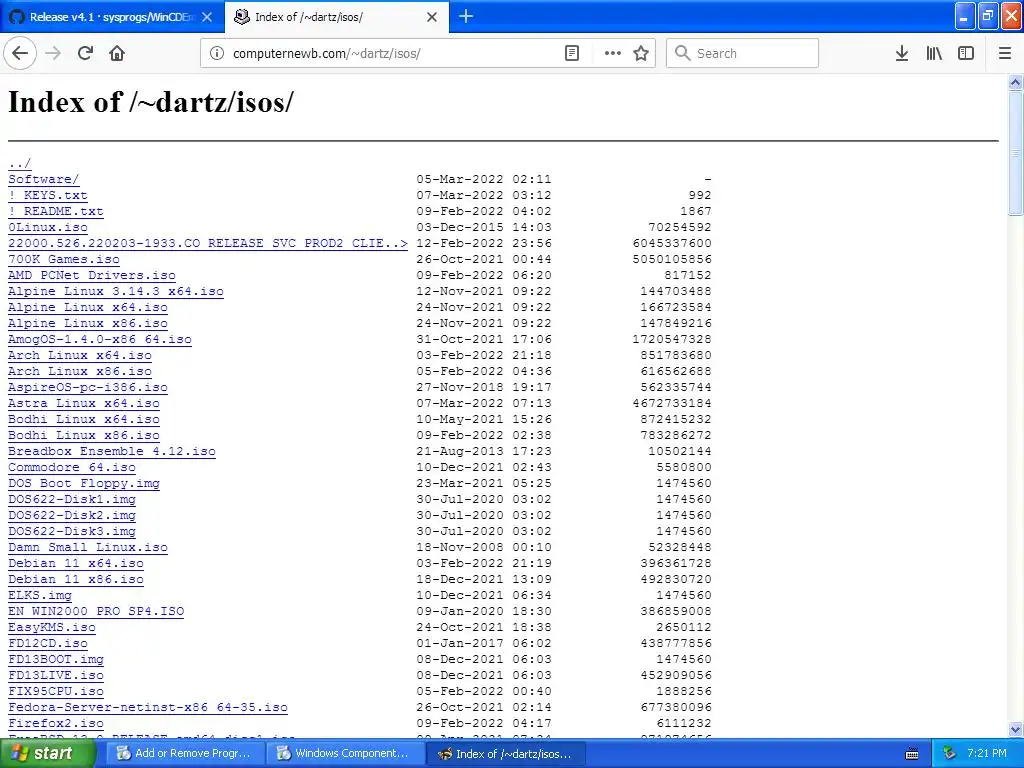Download 700K Games.iso
1024x768 pixels.
64,259
